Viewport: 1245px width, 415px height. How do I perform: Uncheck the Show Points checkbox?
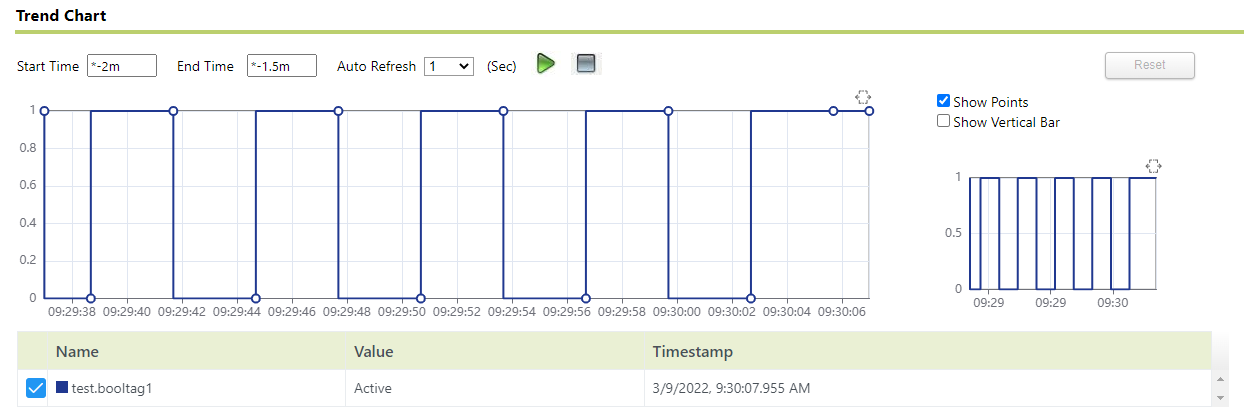943,101
